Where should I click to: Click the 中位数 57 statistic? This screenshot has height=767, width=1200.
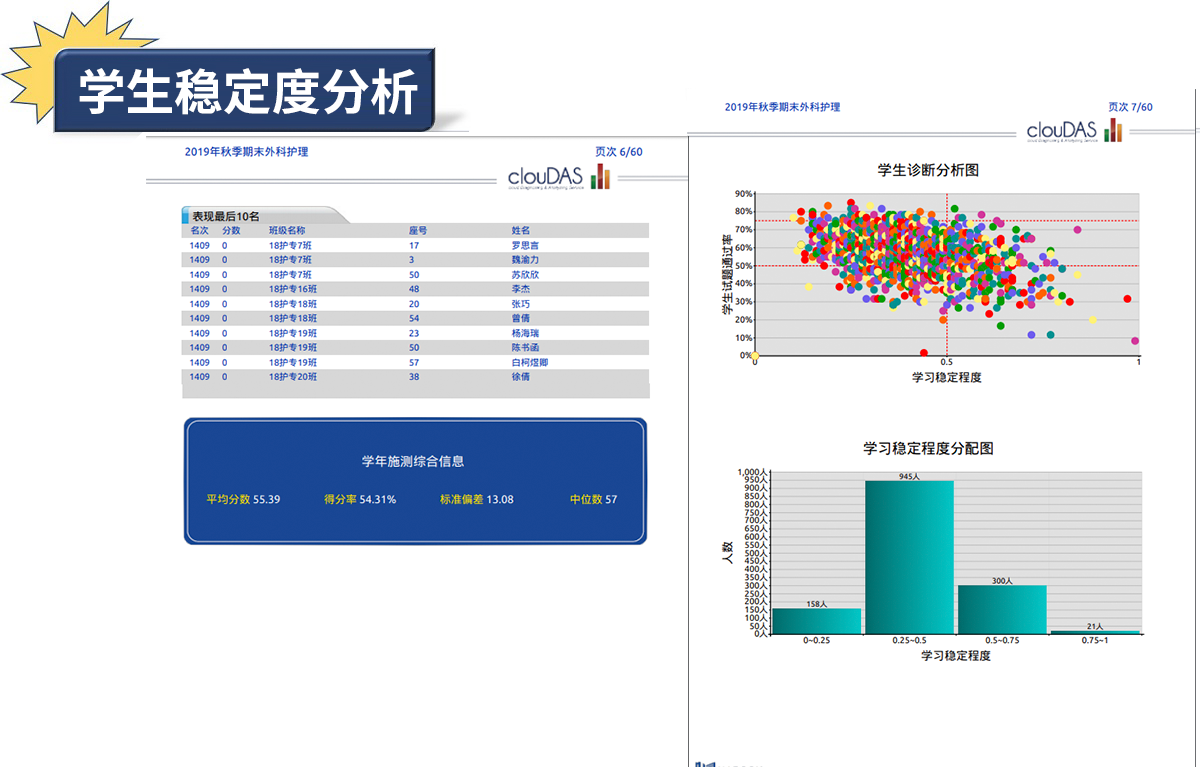tap(593, 499)
